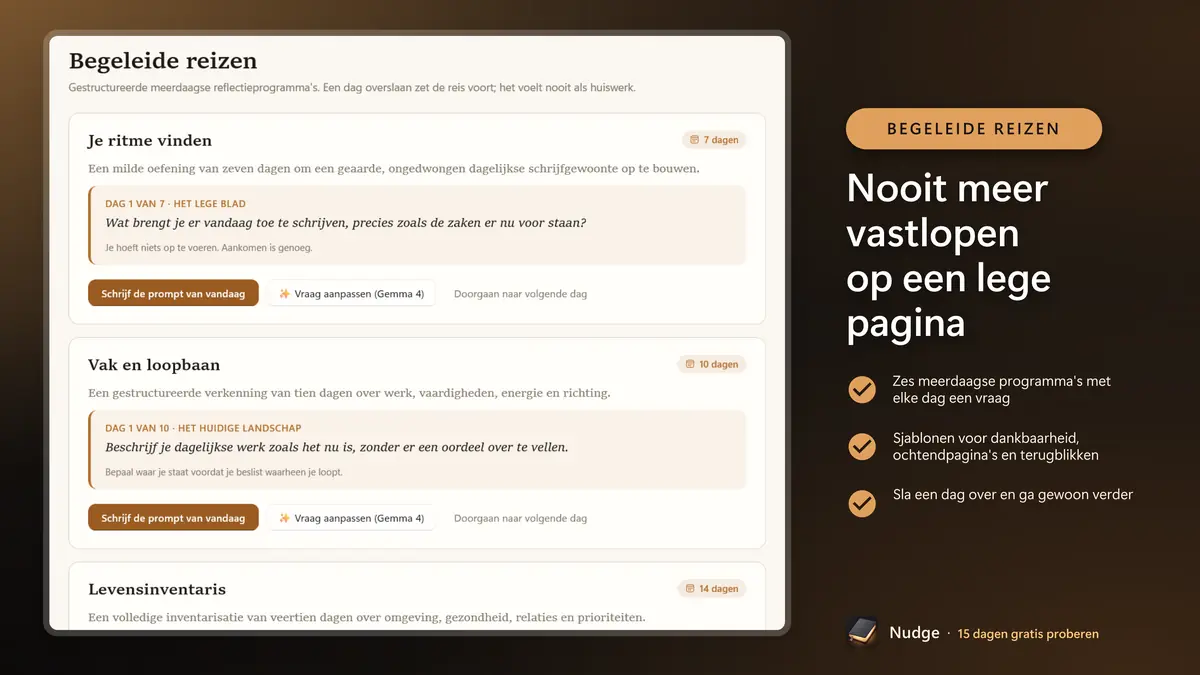Click the calendar icon in the '14 dagen' badge
The image size is (1200, 675).
690,589
